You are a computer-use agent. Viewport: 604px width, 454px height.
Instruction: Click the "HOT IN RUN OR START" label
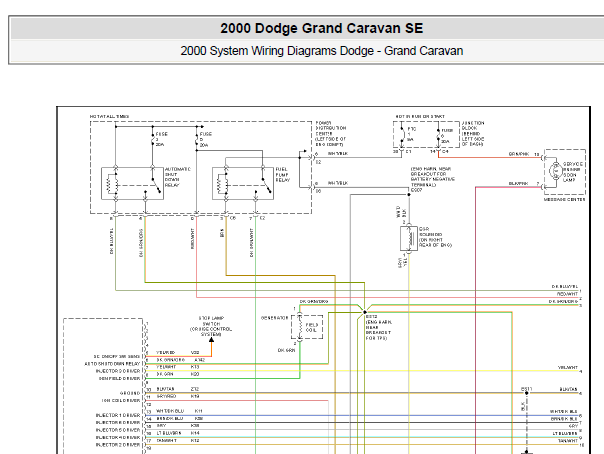coord(420,116)
